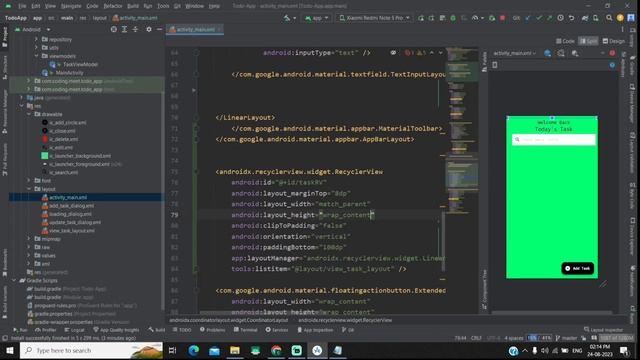Open the app run configuration dropdown
This screenshot has width=640, height=360.
[317, 18]
